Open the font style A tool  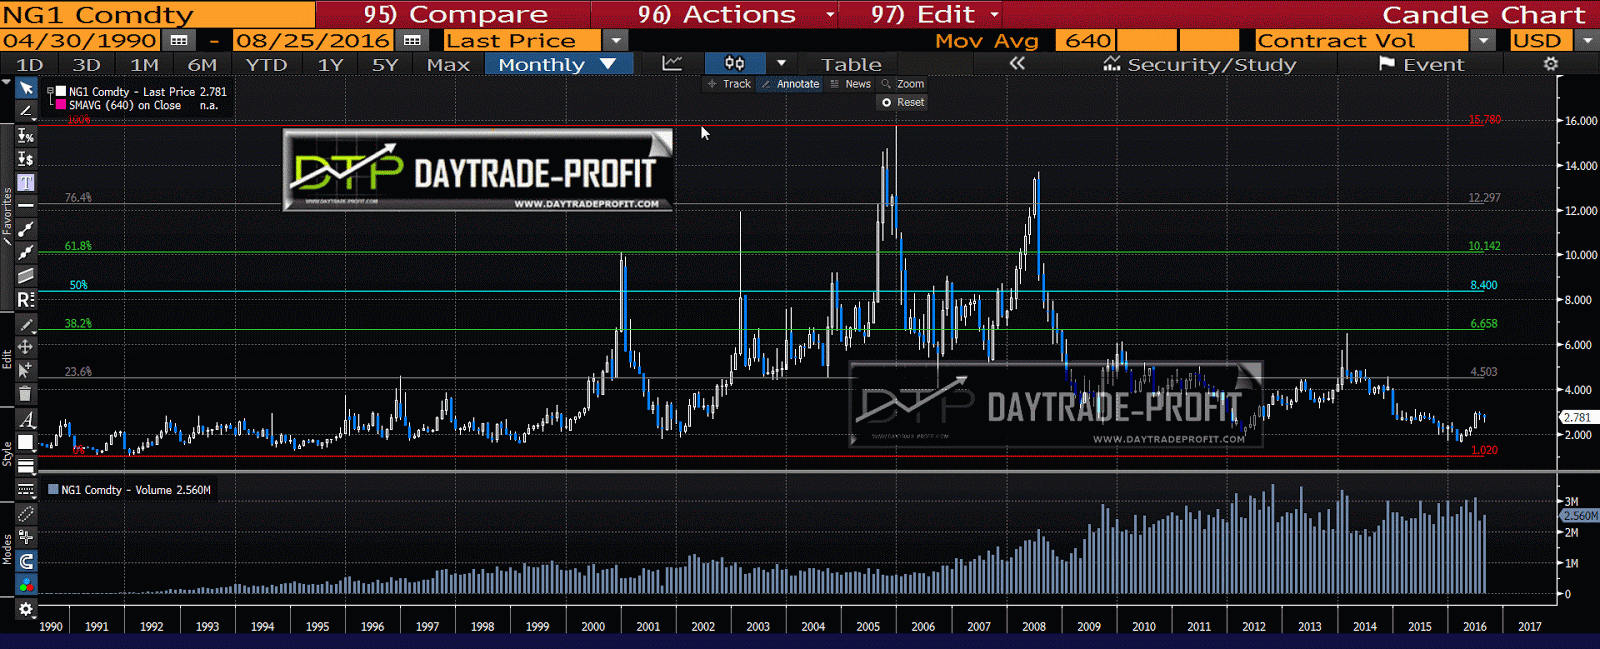coord(26,419)
